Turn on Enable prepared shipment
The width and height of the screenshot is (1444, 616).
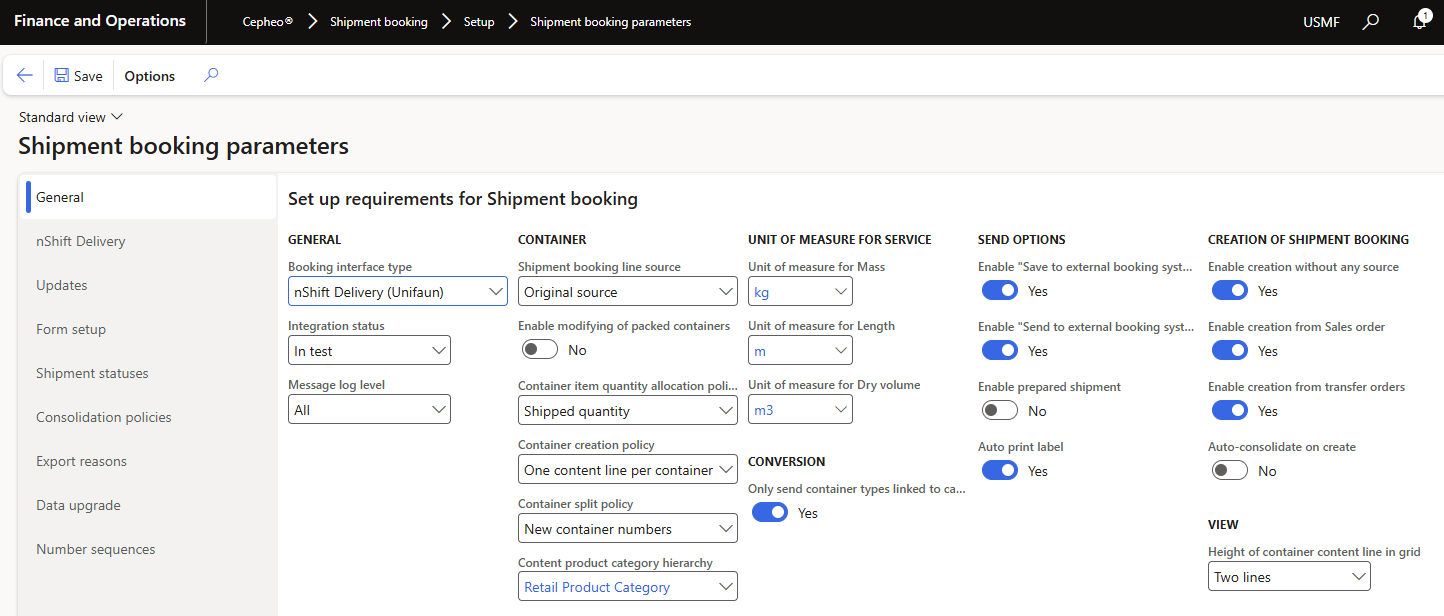(x=999, y=410)
